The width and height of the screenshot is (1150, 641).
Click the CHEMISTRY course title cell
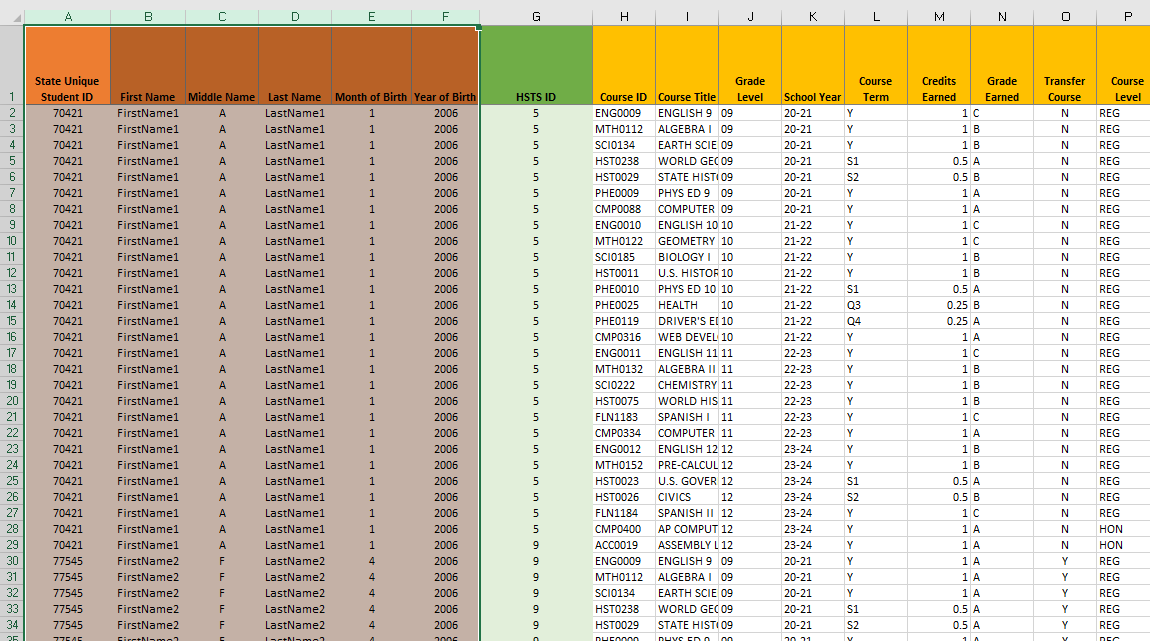(686, 385)
